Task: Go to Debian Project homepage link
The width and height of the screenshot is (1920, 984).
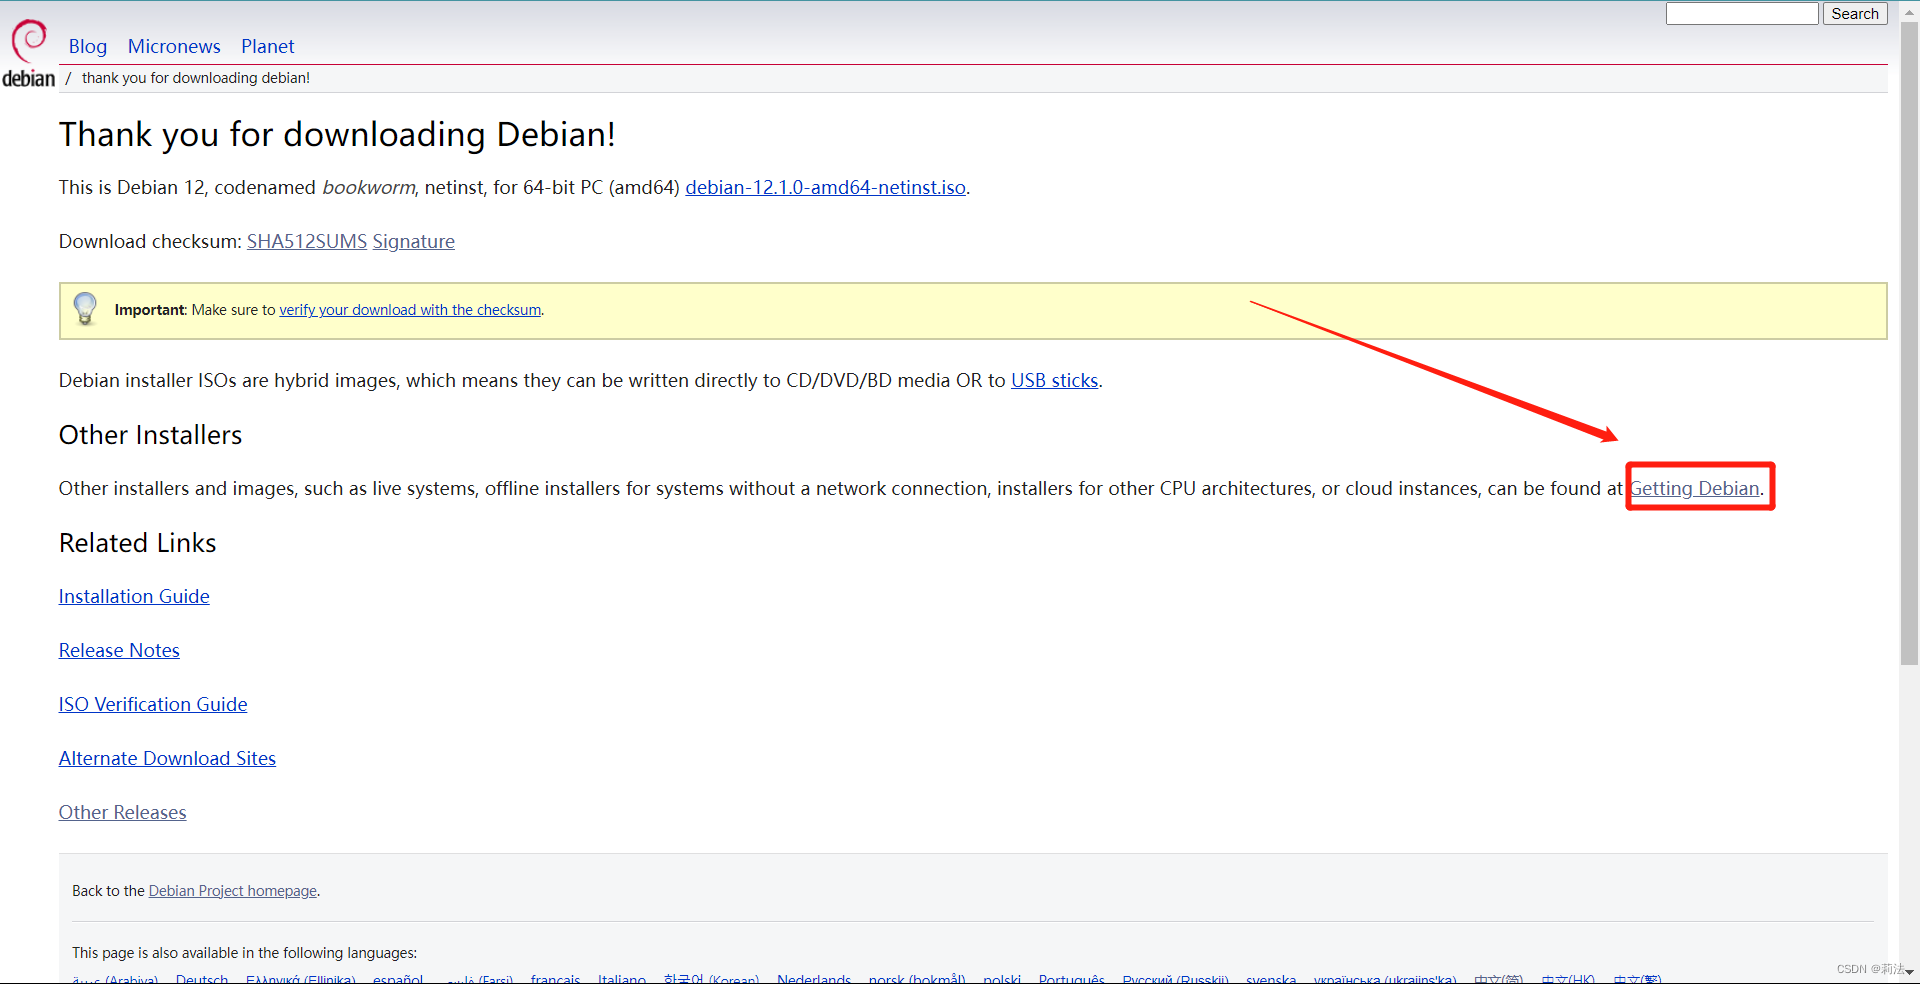Action: (x=233, y=891)
